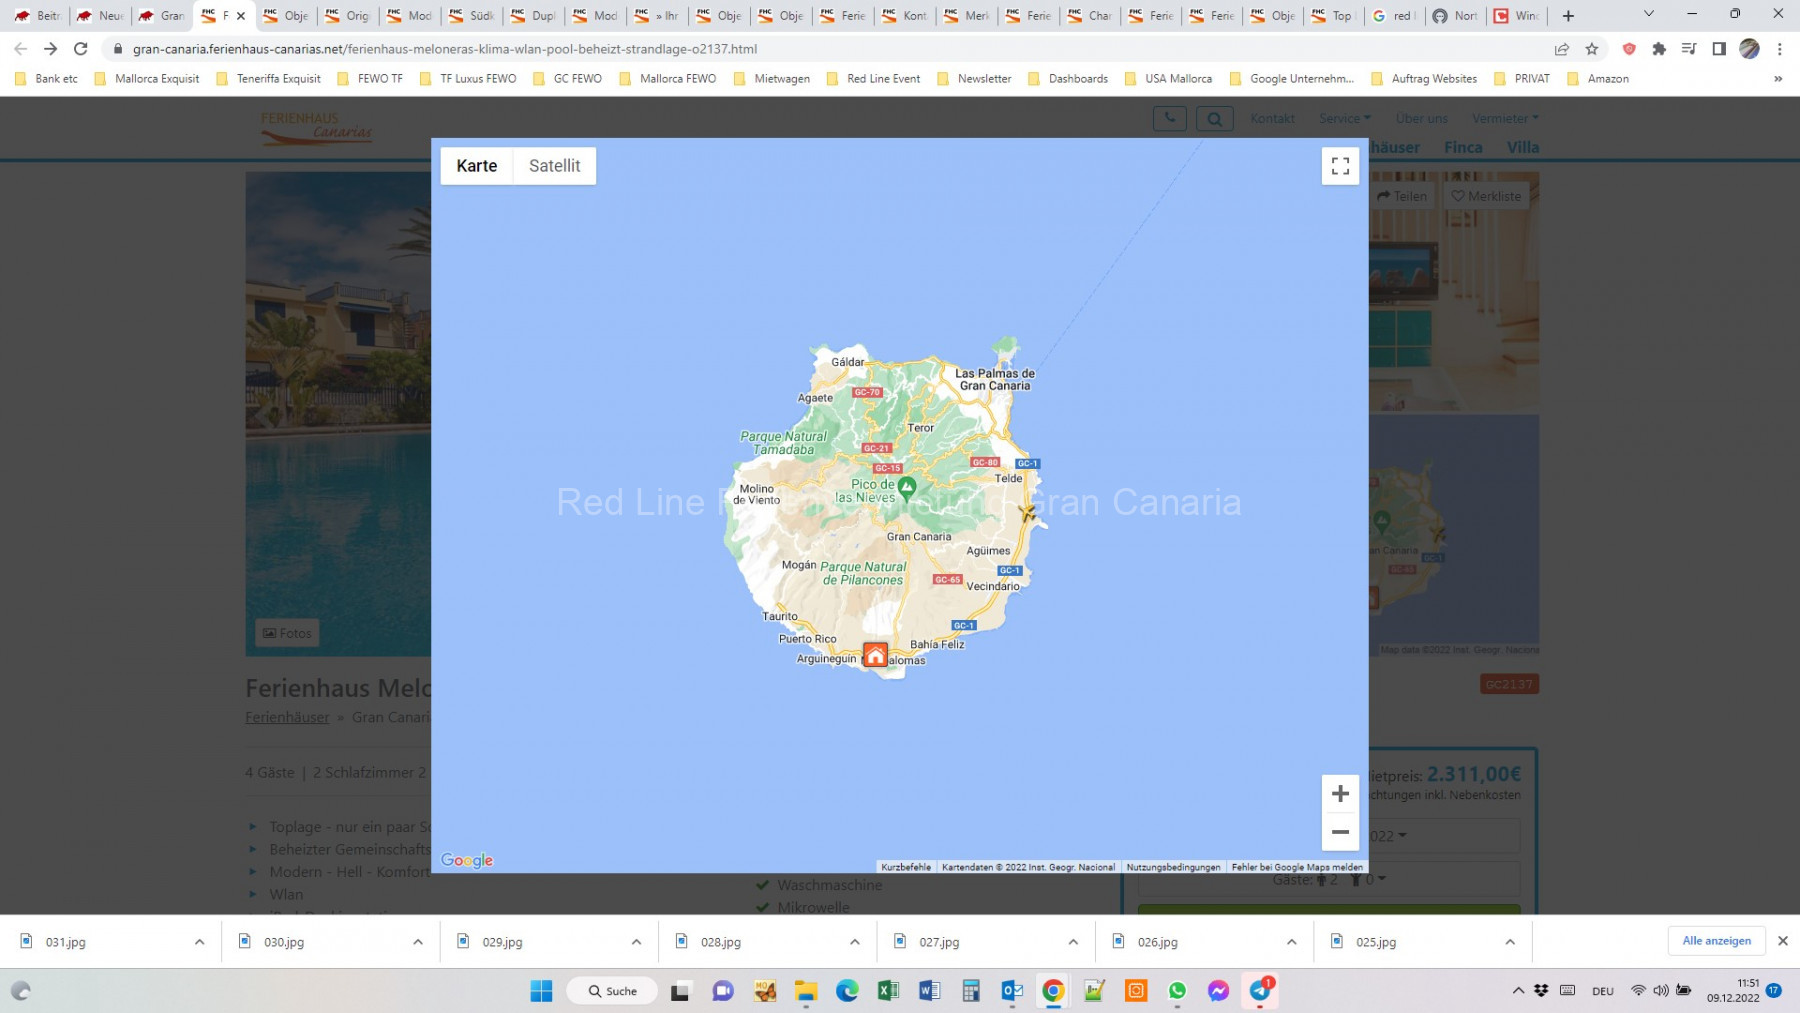Open the red shield extension icon
Image resolution: width=1800 pixels, height=1013 pixels.
pos(1629,48)
